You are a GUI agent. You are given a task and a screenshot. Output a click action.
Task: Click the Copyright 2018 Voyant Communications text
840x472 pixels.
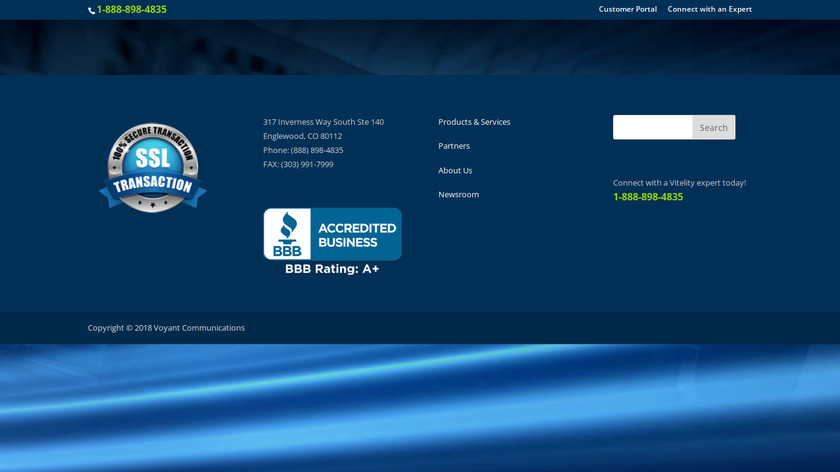tap(166, 328)
